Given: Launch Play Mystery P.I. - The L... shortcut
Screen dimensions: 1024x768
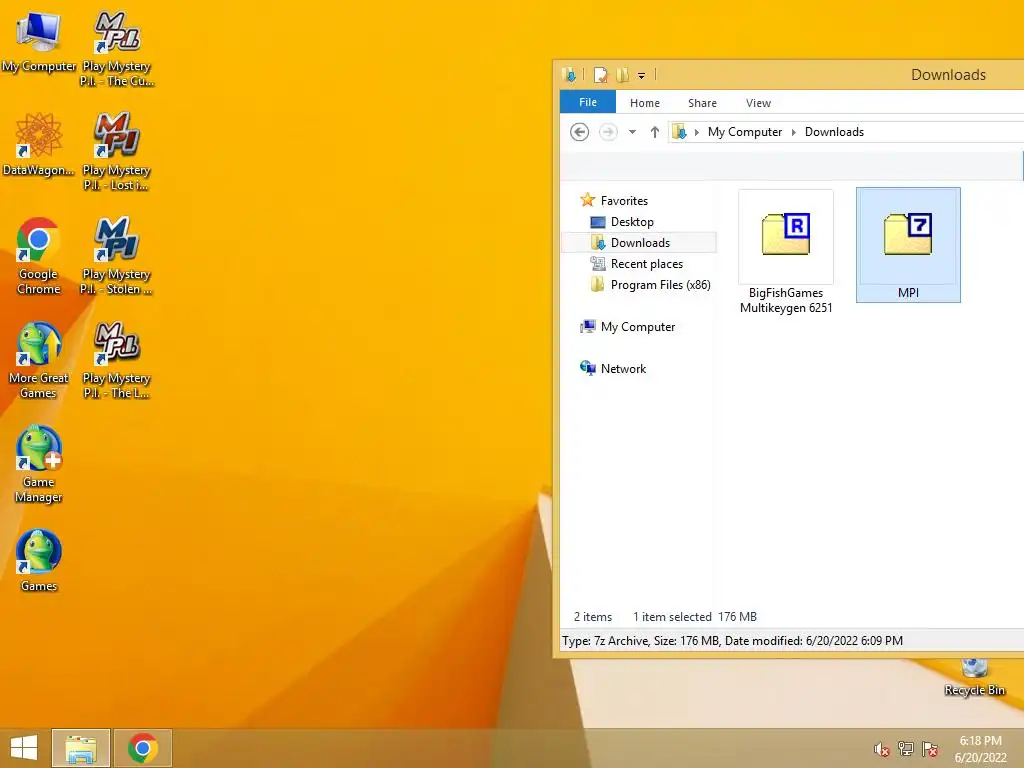Looking at the screenshot, I should coord(117,360).
